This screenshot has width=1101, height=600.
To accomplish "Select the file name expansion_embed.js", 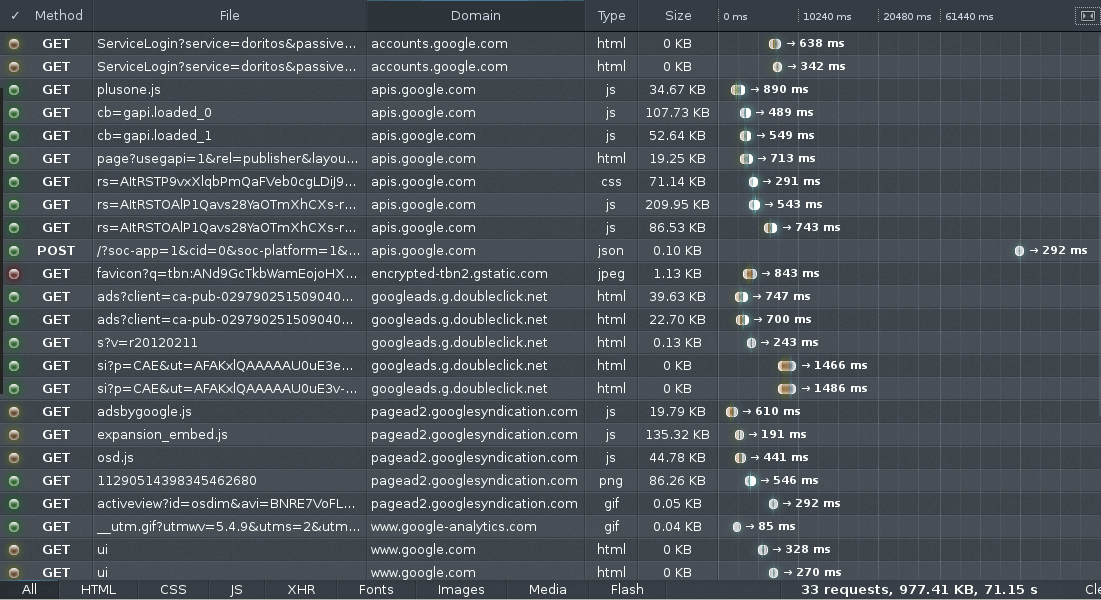I will [162, 435].
